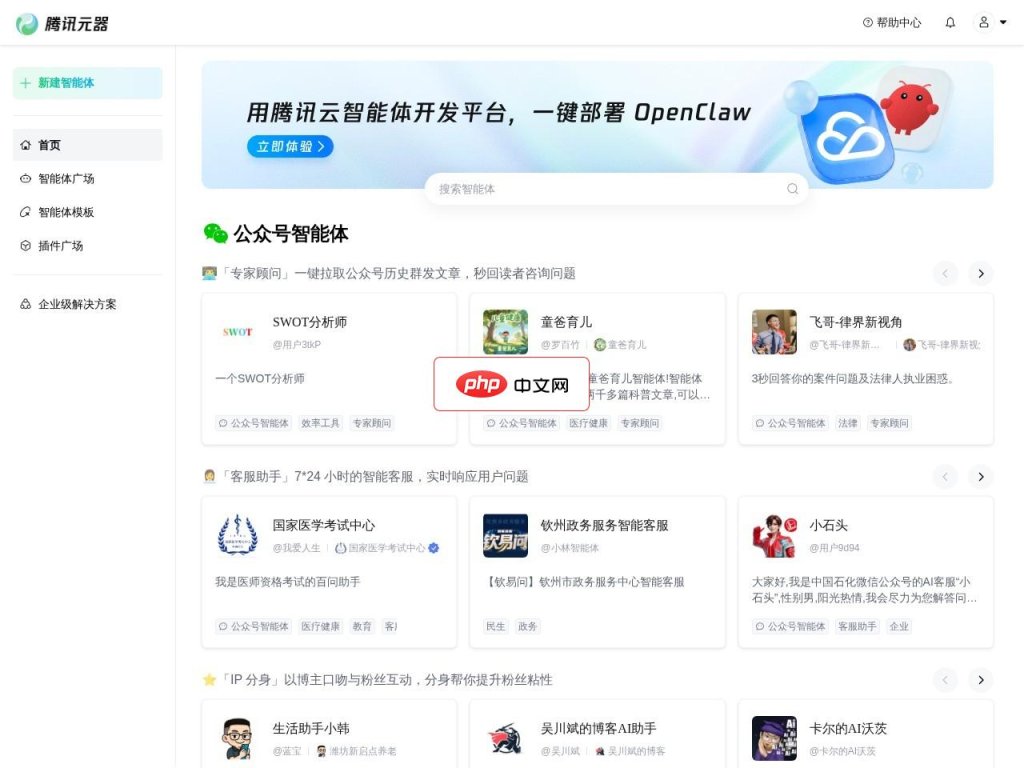Open the 童爸育儿 title
The image size is (1024, 768).
566,322
